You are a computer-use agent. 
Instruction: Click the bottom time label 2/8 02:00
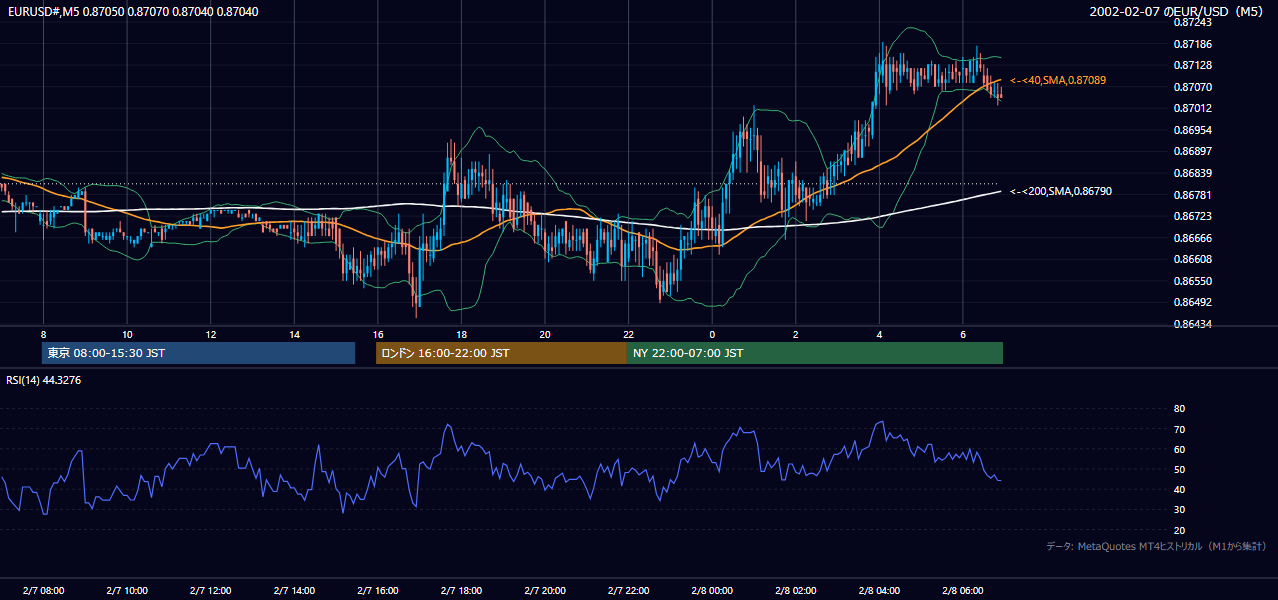pyautogui.click(x=796, y=591)
